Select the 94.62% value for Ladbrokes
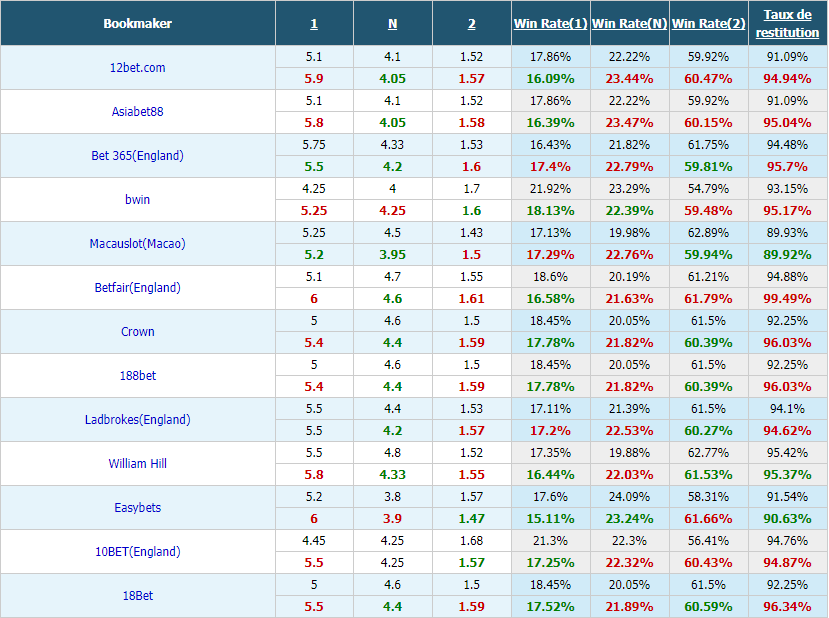Image resolution: width=829 pixels, height=618 pixels. [x=787, y=430]
